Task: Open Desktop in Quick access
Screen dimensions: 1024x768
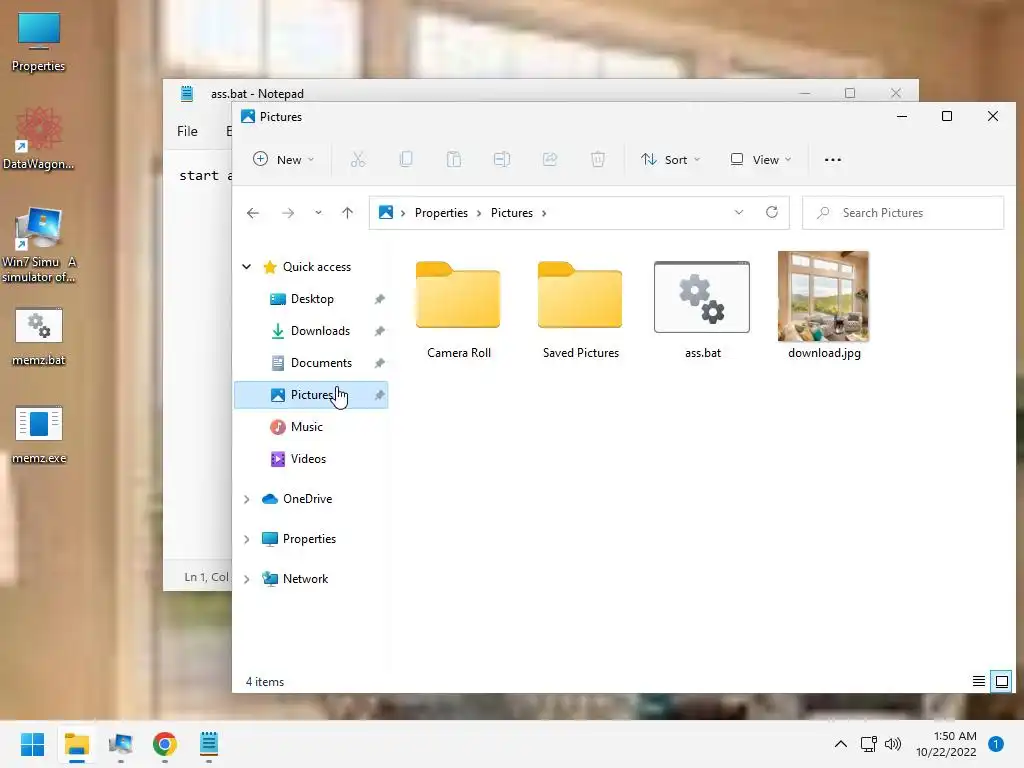Action: pos(311,298)
